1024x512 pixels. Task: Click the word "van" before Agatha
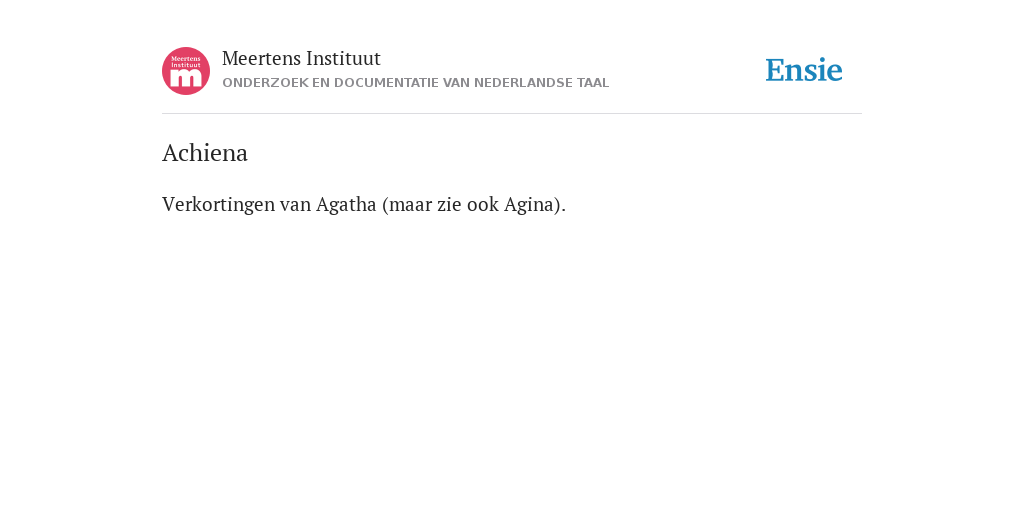[x=296, y=204]
